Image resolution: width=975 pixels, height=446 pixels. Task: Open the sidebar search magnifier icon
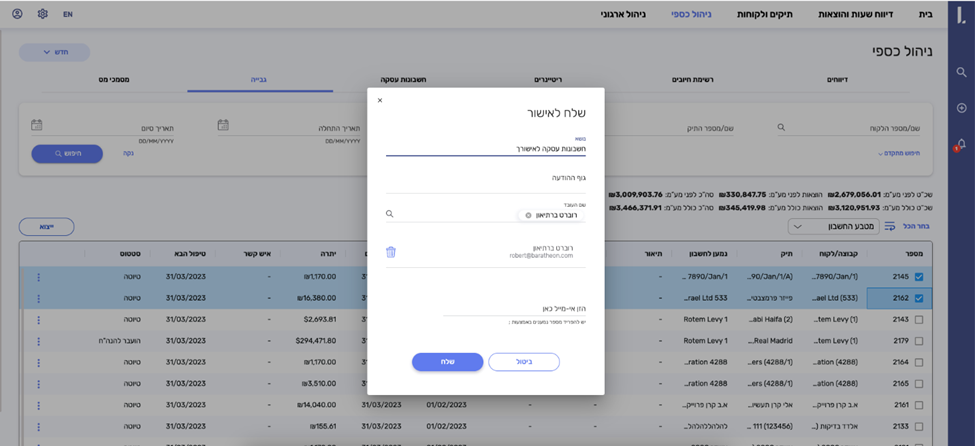click(x=961, y=72)
